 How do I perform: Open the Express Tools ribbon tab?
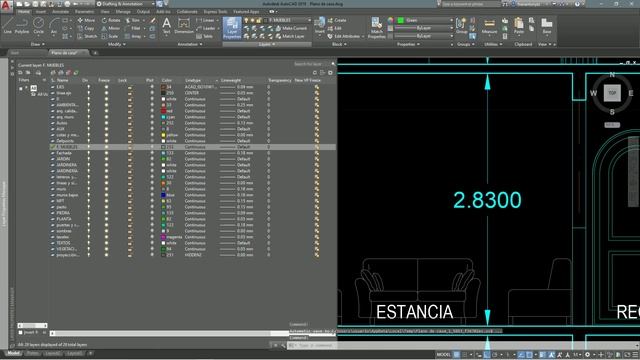[216, 12]
